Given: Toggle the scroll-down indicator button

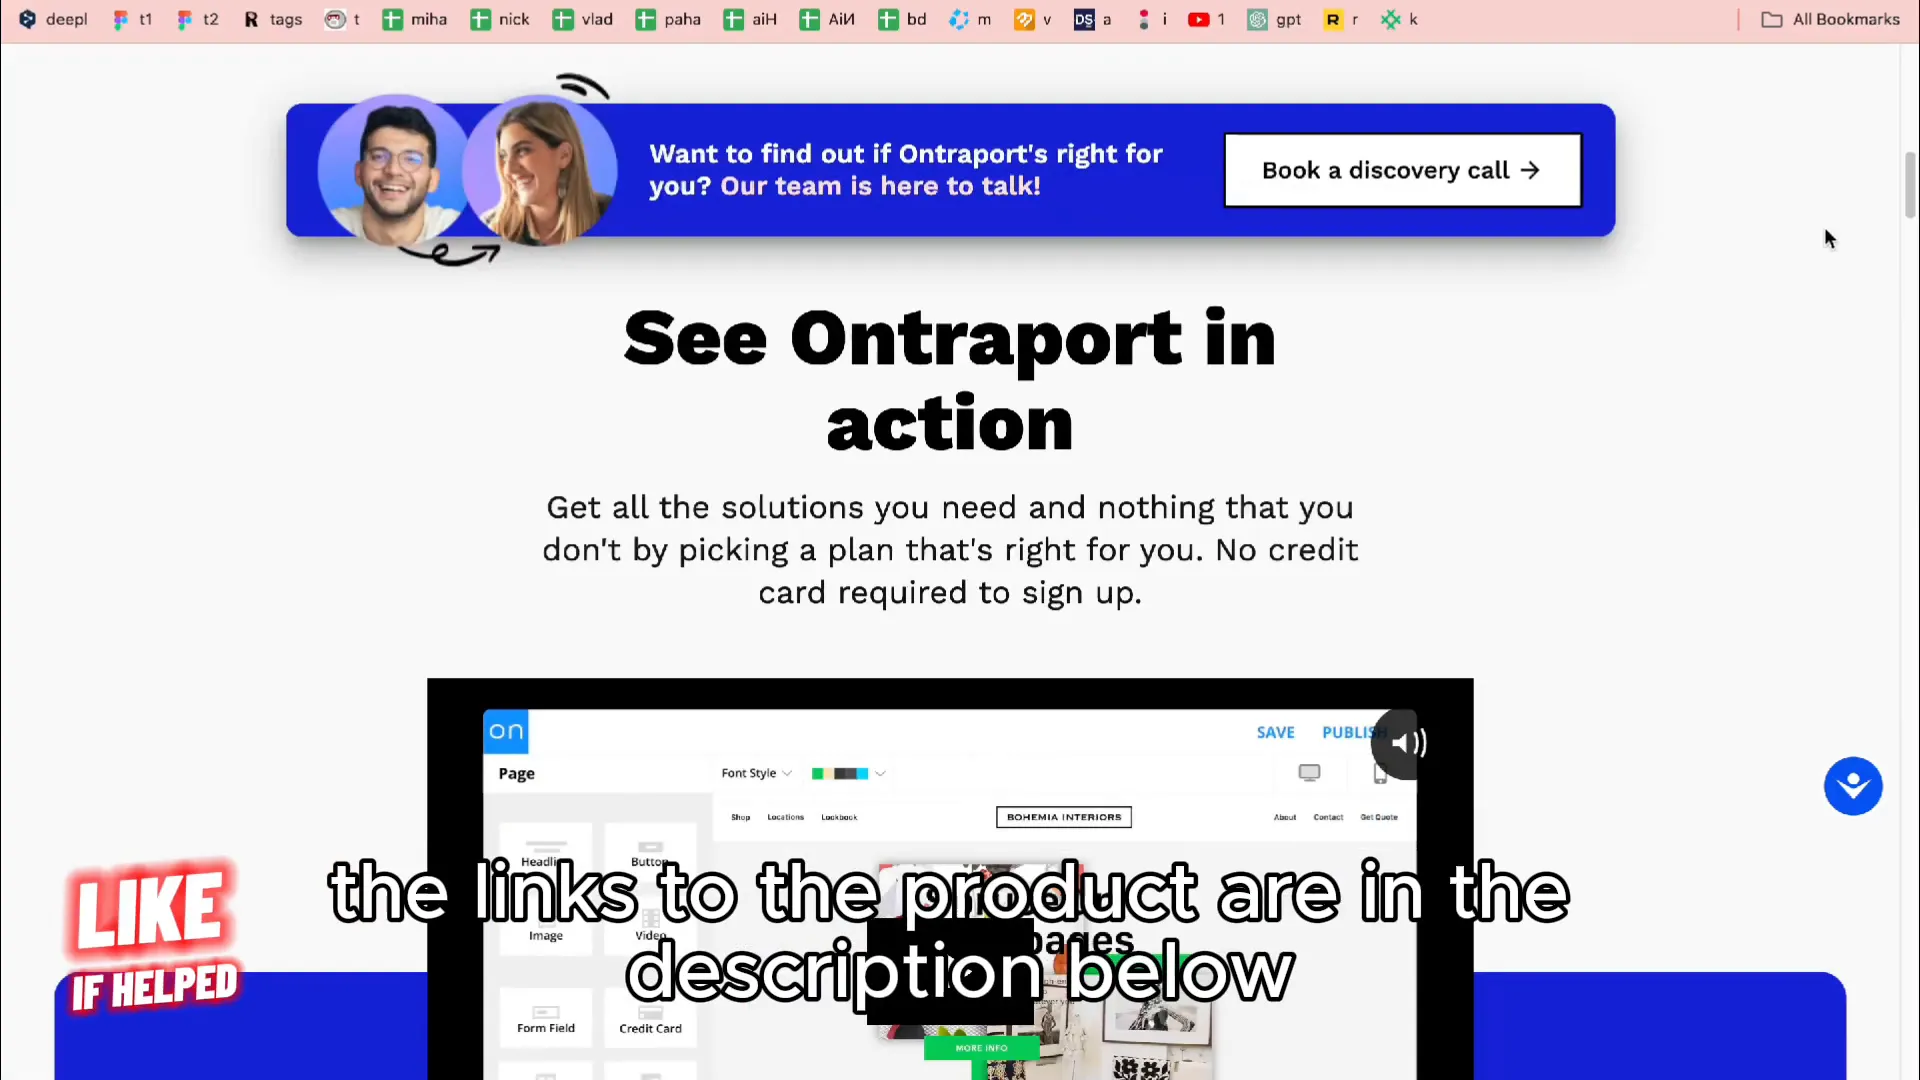Looking at the screenshot, I should [1853, 787].
